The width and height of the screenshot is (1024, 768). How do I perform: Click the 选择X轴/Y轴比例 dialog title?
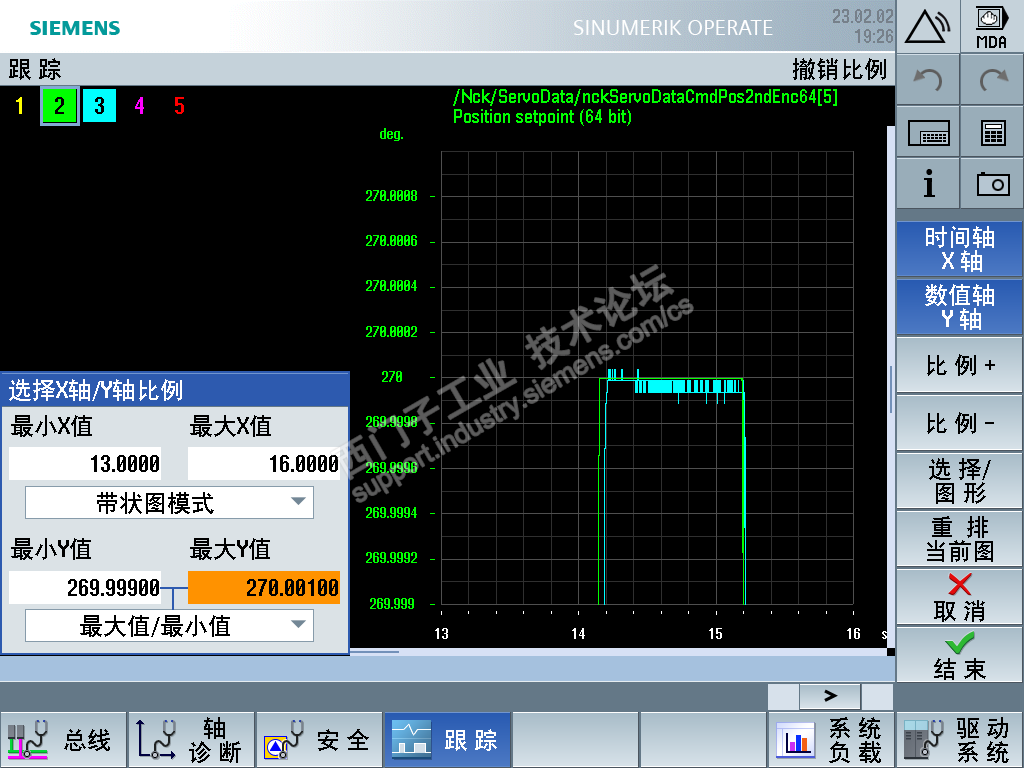[95, 391]
